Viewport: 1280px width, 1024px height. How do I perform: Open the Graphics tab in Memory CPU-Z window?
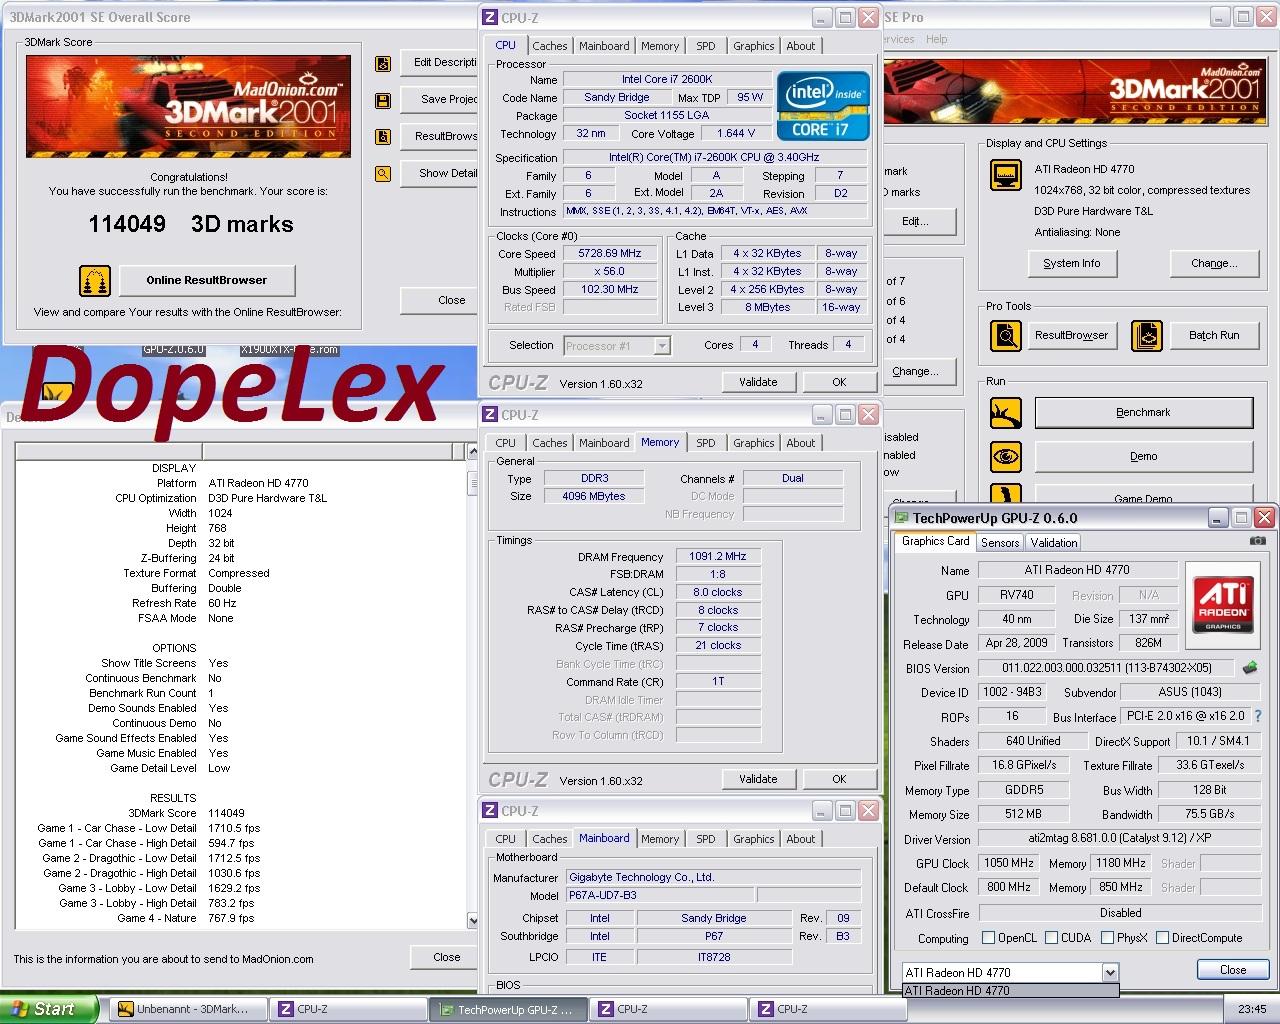753,443
